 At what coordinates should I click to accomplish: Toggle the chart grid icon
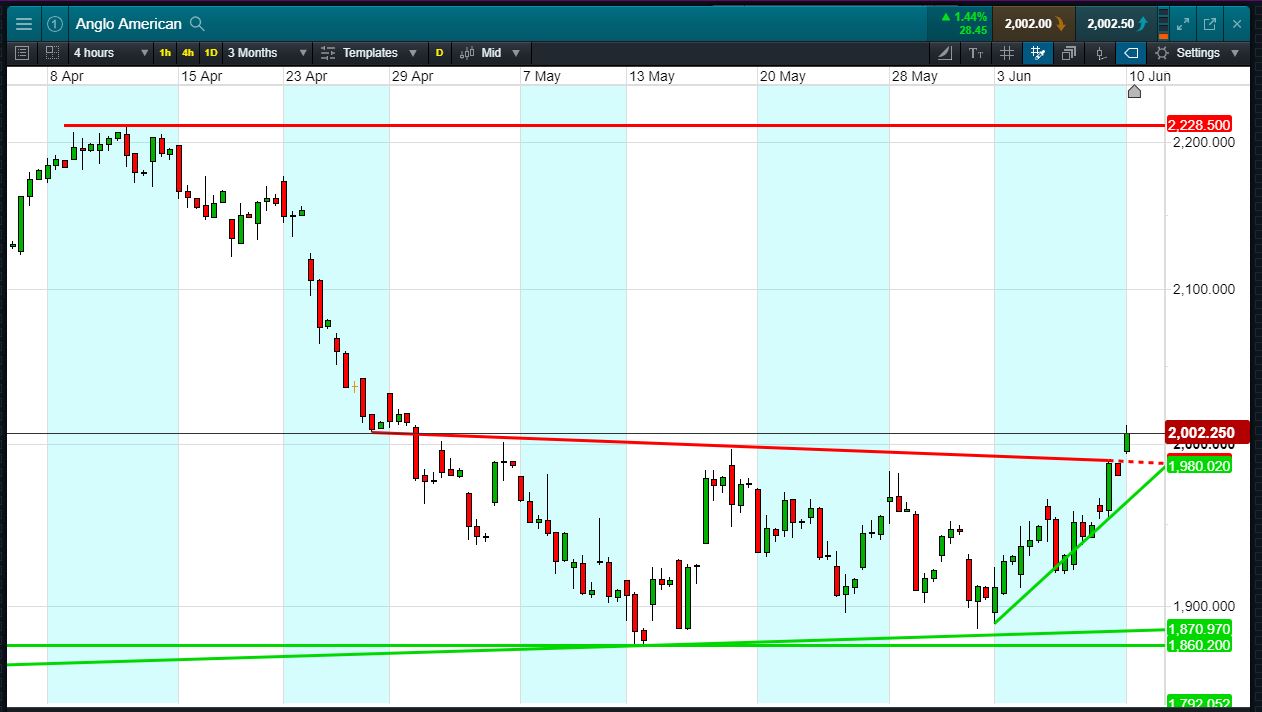pyautogui.click(x=1007, y=53)
